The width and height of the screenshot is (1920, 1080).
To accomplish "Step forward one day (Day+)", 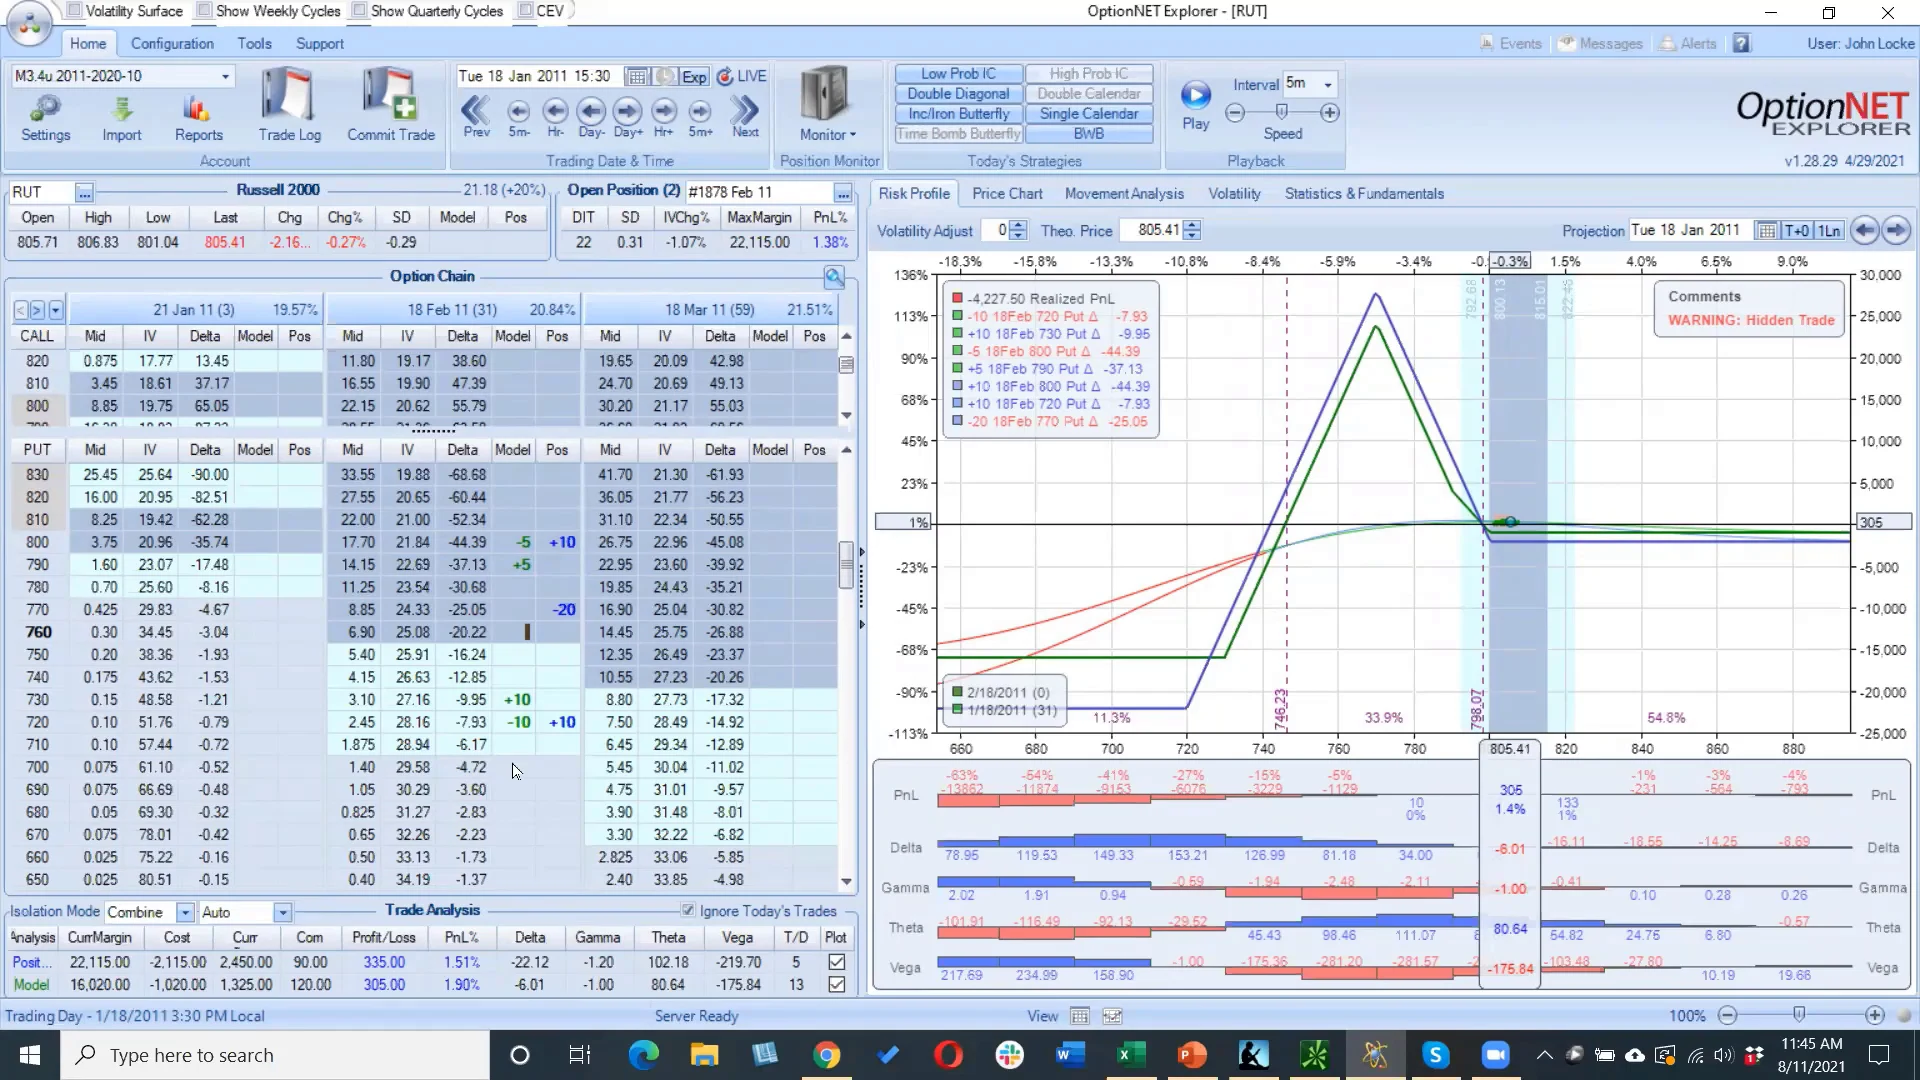I will coord(628,116).
